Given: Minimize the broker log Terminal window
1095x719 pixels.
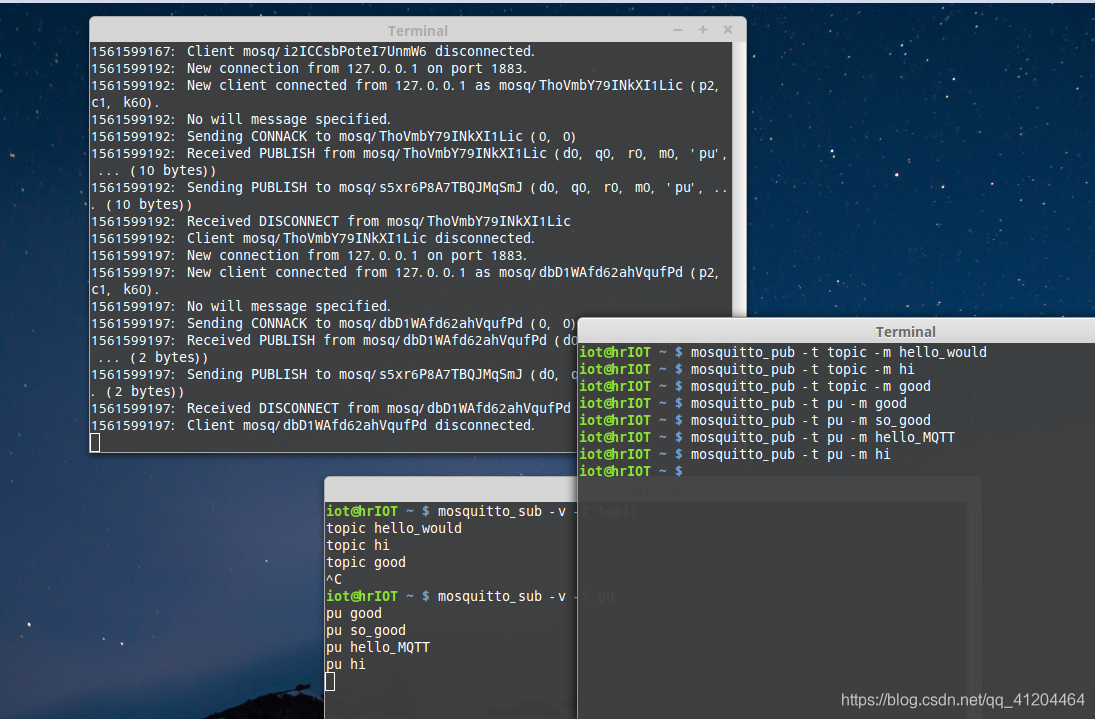Looking at the screenshot, I should [677, 30].
